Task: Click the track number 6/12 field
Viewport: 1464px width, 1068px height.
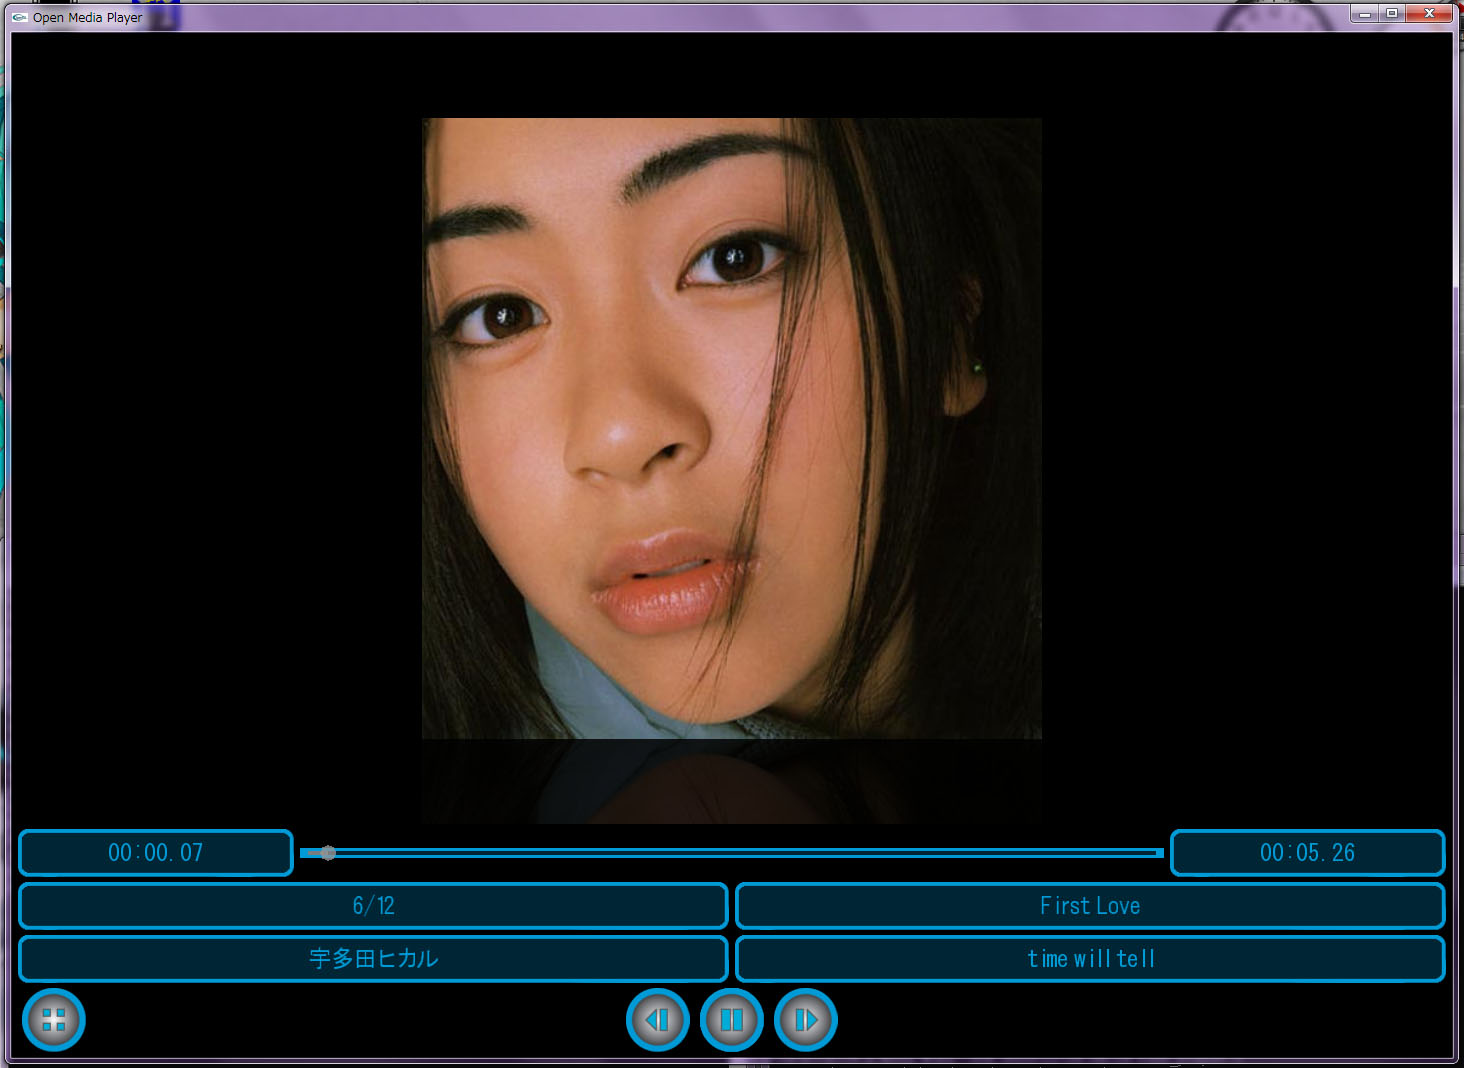Action: pos(373,906)
